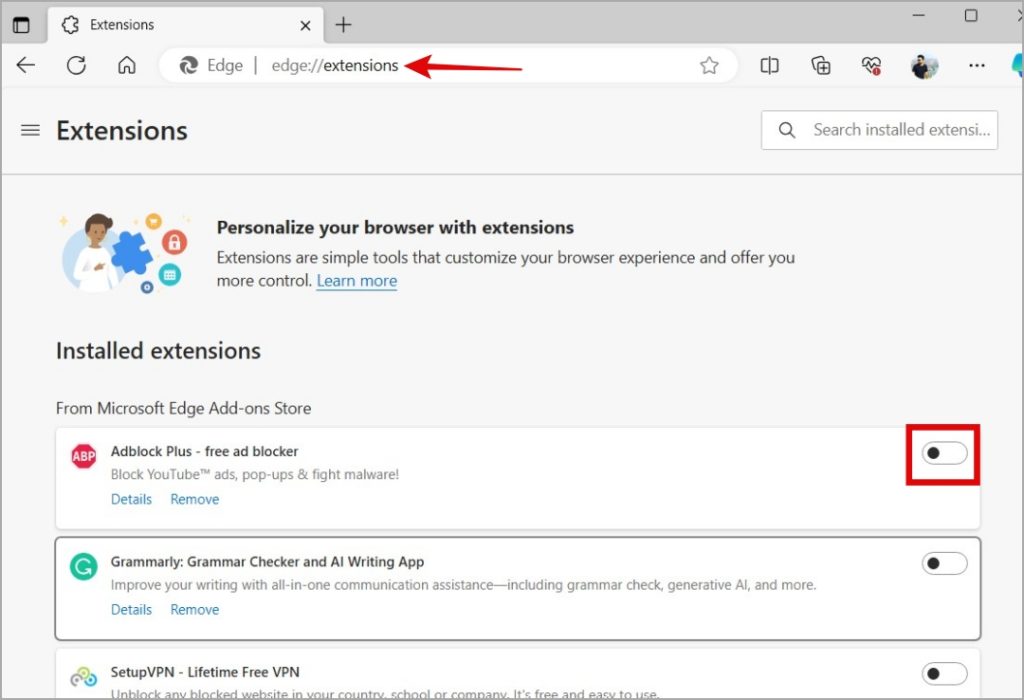The width and height of the screenshot is (1024, 700).
Task: Open a new tab with plus
Action: [x=343, y=25]
